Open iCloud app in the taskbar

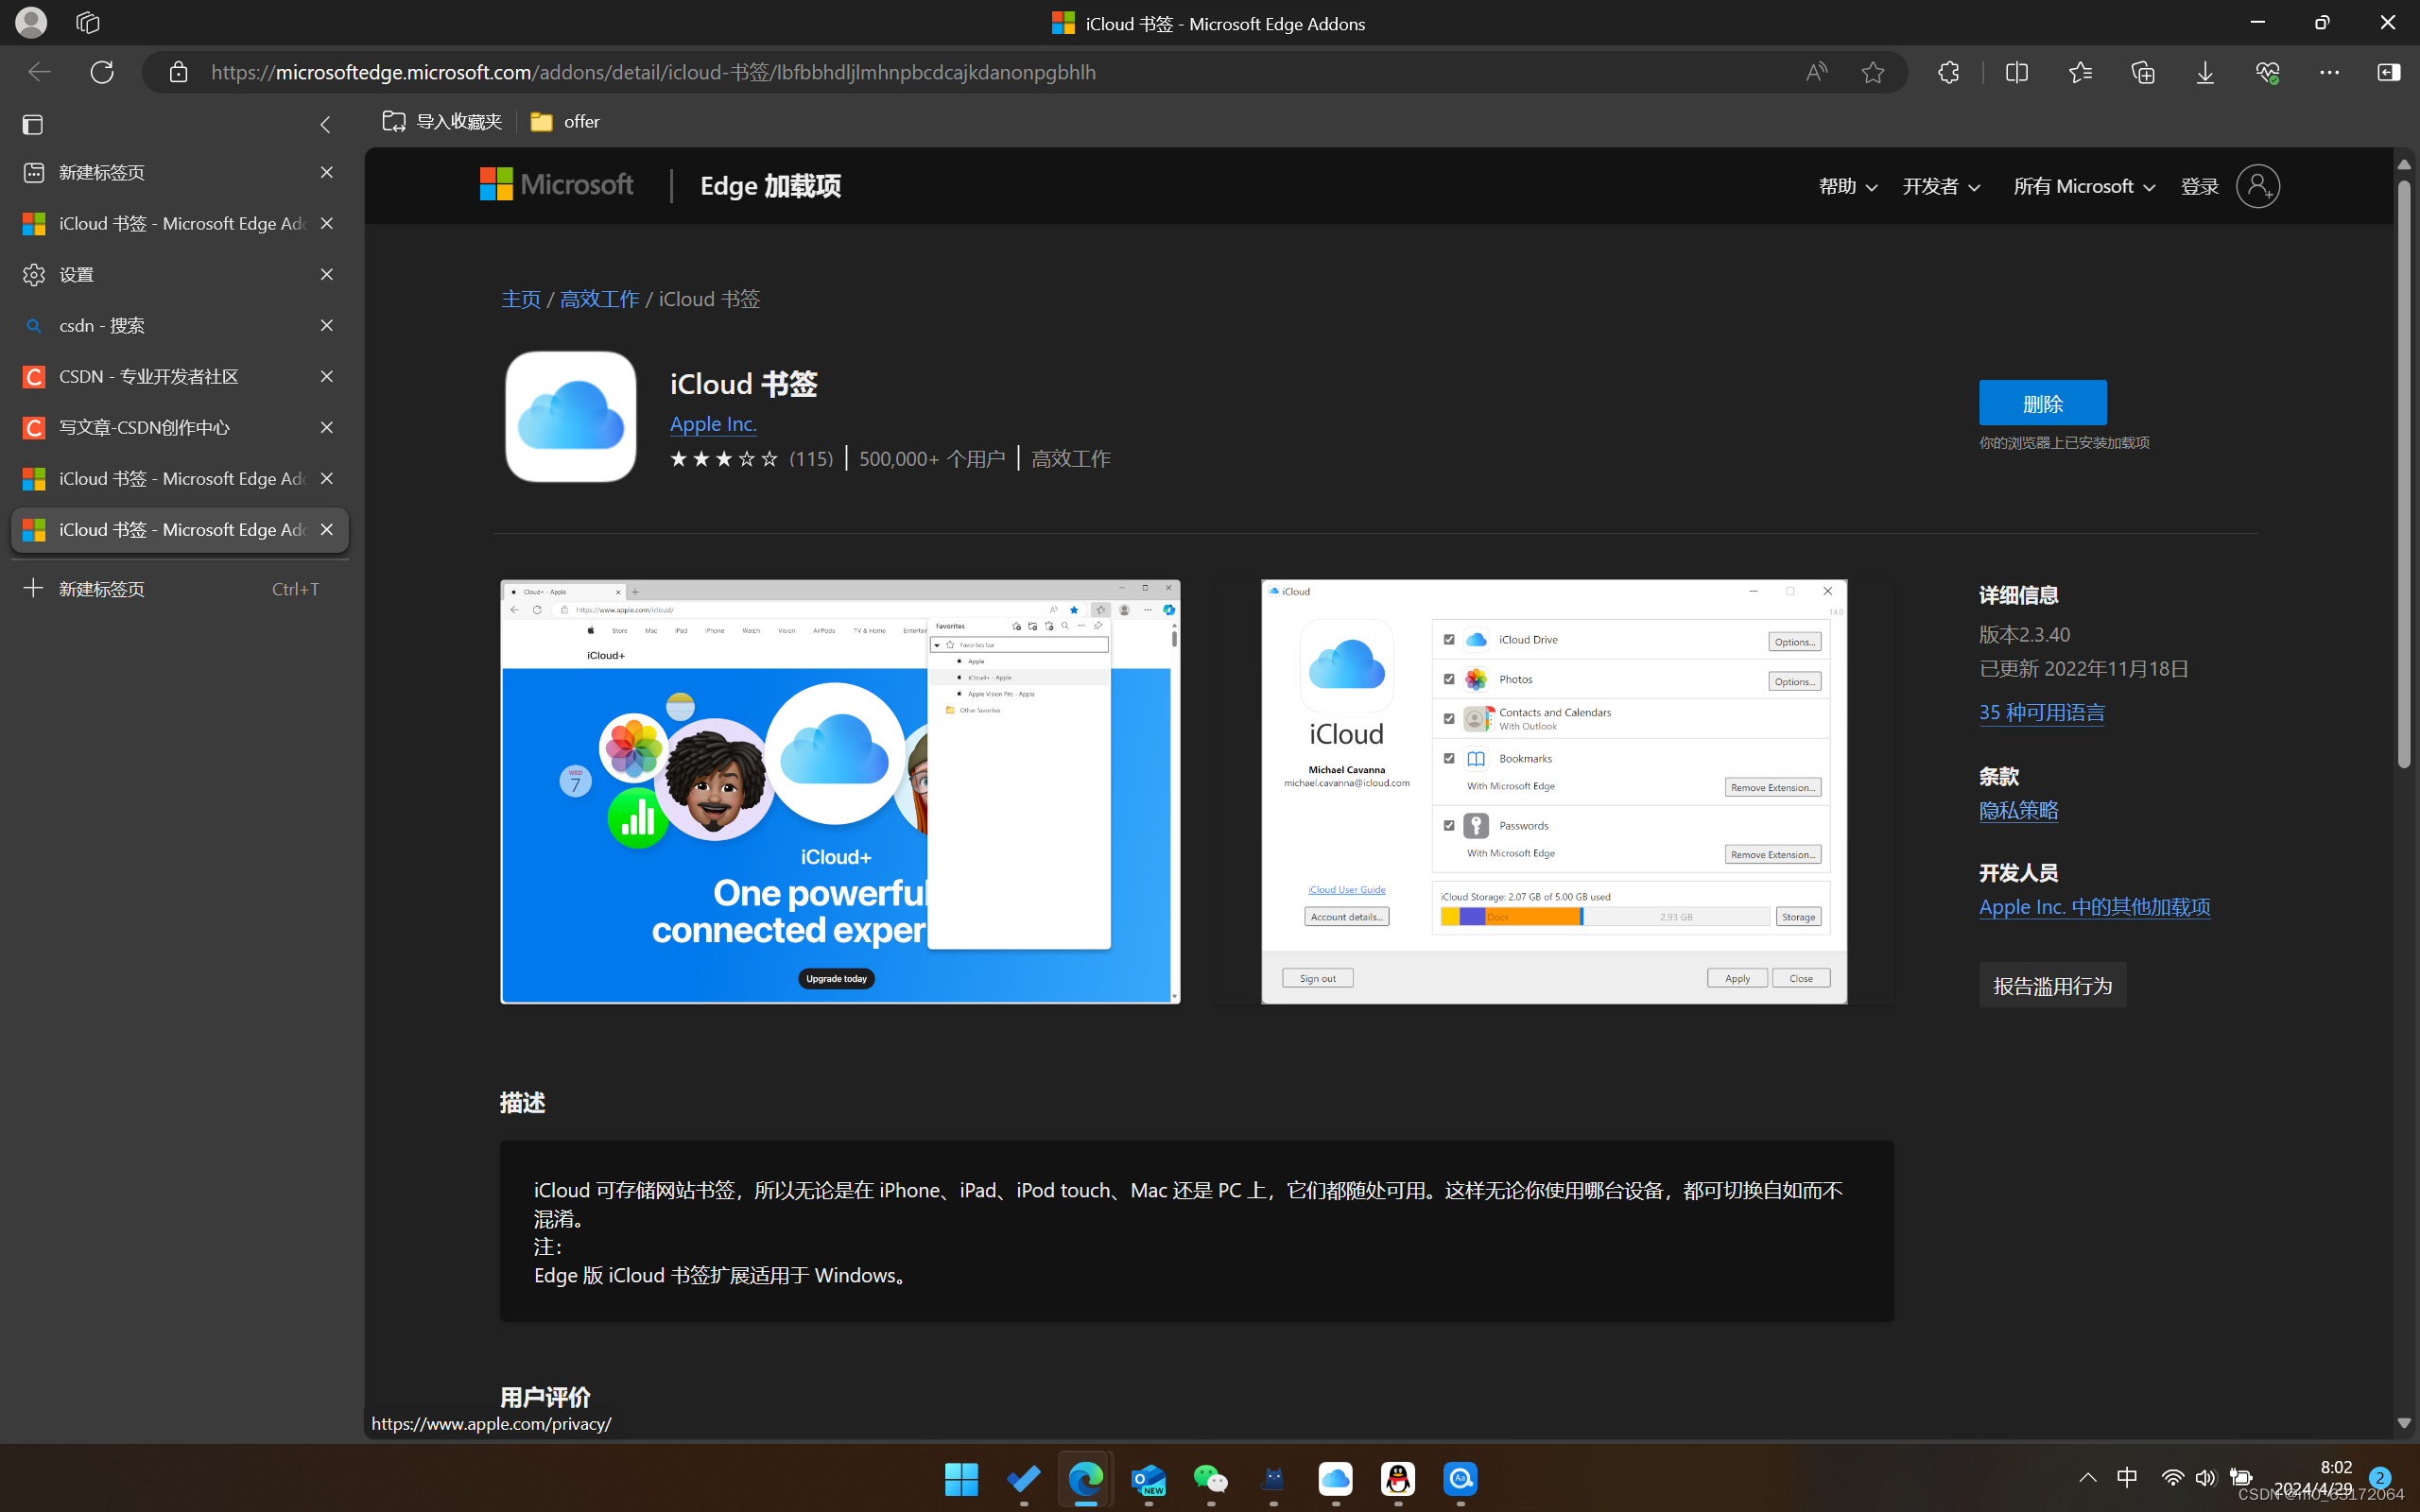point(1336,1478)
